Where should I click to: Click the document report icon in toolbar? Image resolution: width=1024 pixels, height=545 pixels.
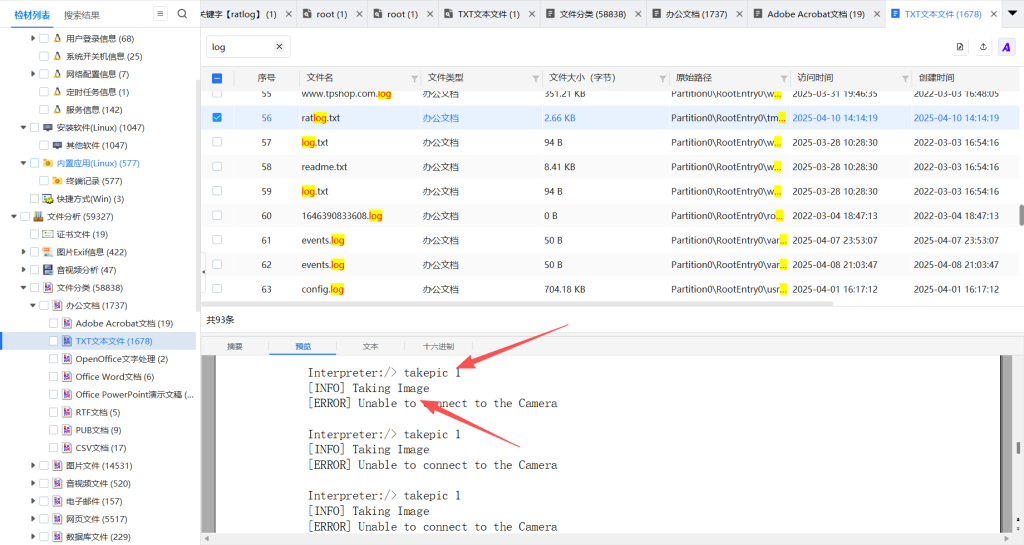(960, 47)
